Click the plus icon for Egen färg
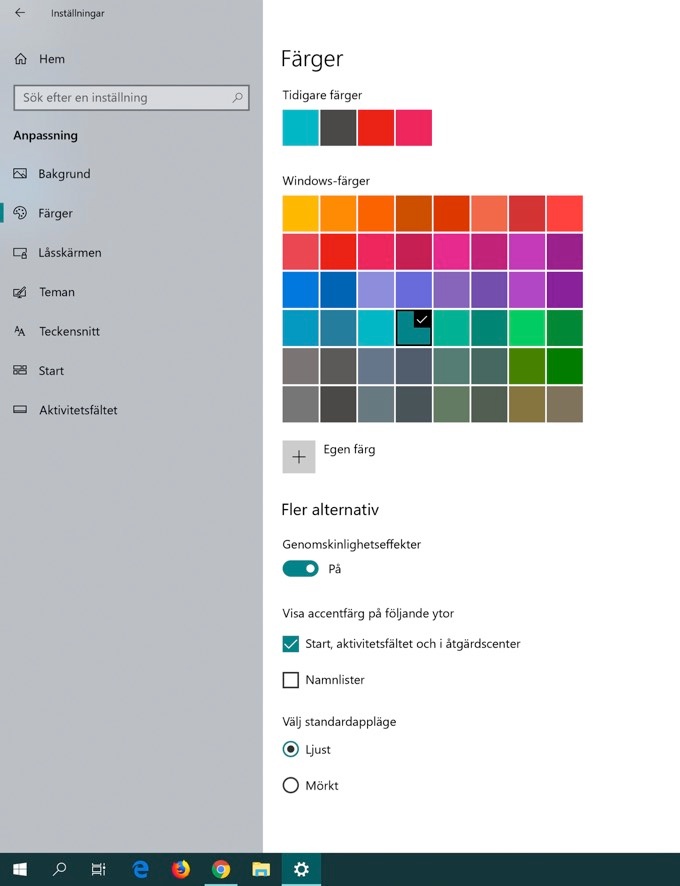 click(x=299, y=456)
